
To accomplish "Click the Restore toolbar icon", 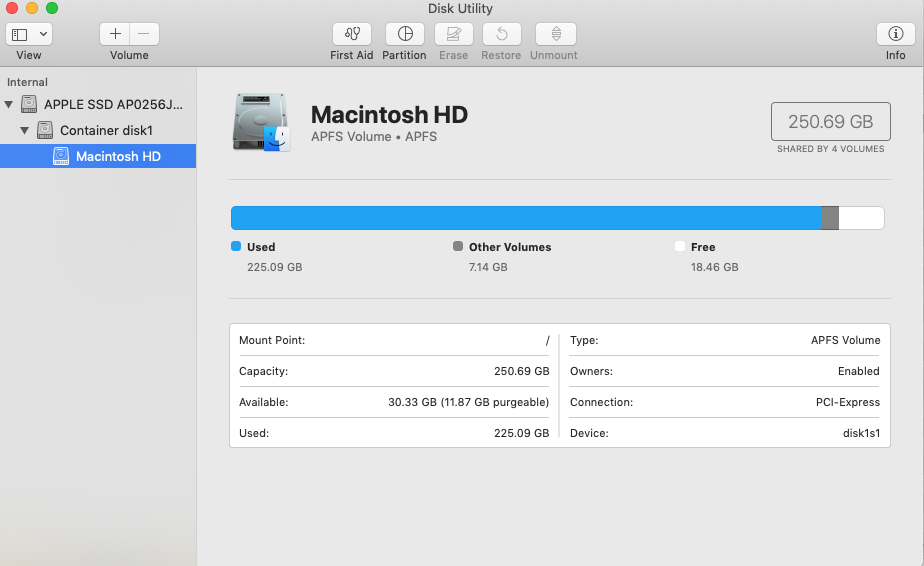I will (x=501, y=34).
